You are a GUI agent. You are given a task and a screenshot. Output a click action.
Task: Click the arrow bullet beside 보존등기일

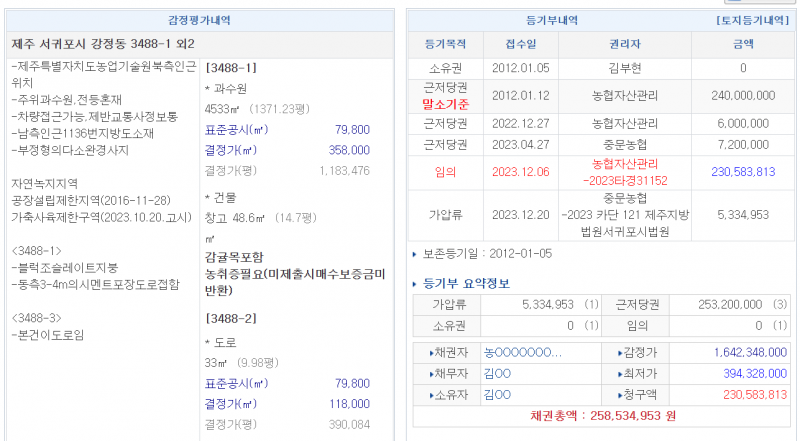(415, 254)
